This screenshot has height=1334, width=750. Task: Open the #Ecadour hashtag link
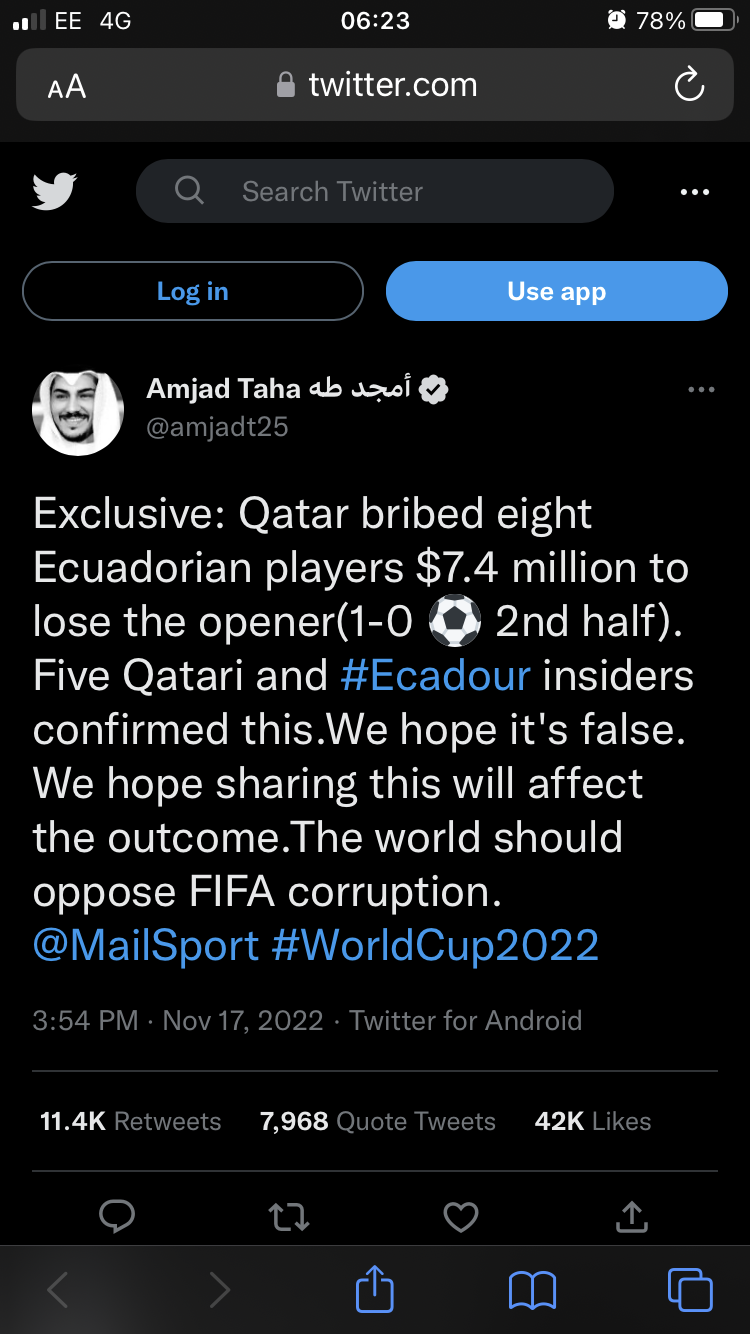point(435,676)
